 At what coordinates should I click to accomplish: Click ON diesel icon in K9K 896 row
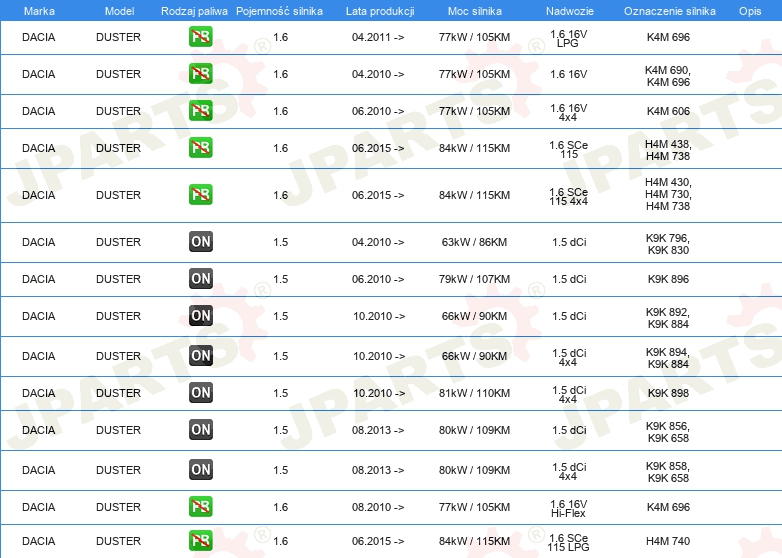coord(200,278)
